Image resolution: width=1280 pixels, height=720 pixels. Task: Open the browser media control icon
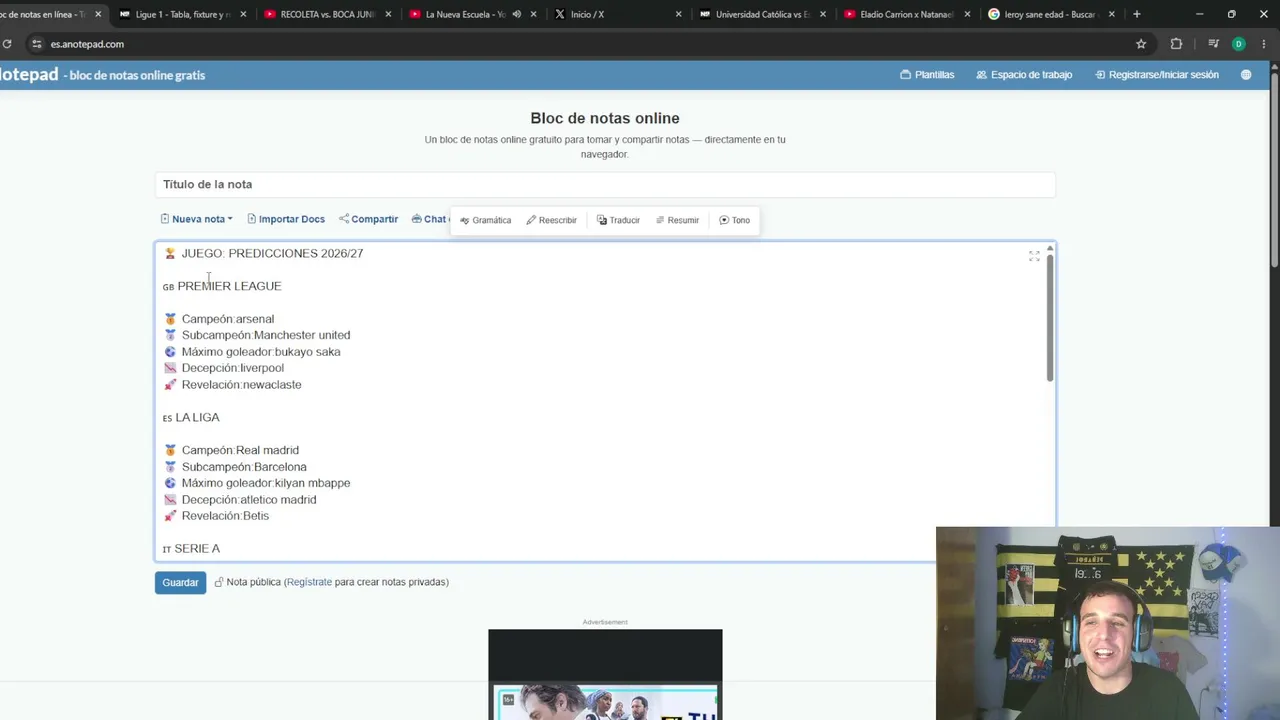[x=1213, y=44]
